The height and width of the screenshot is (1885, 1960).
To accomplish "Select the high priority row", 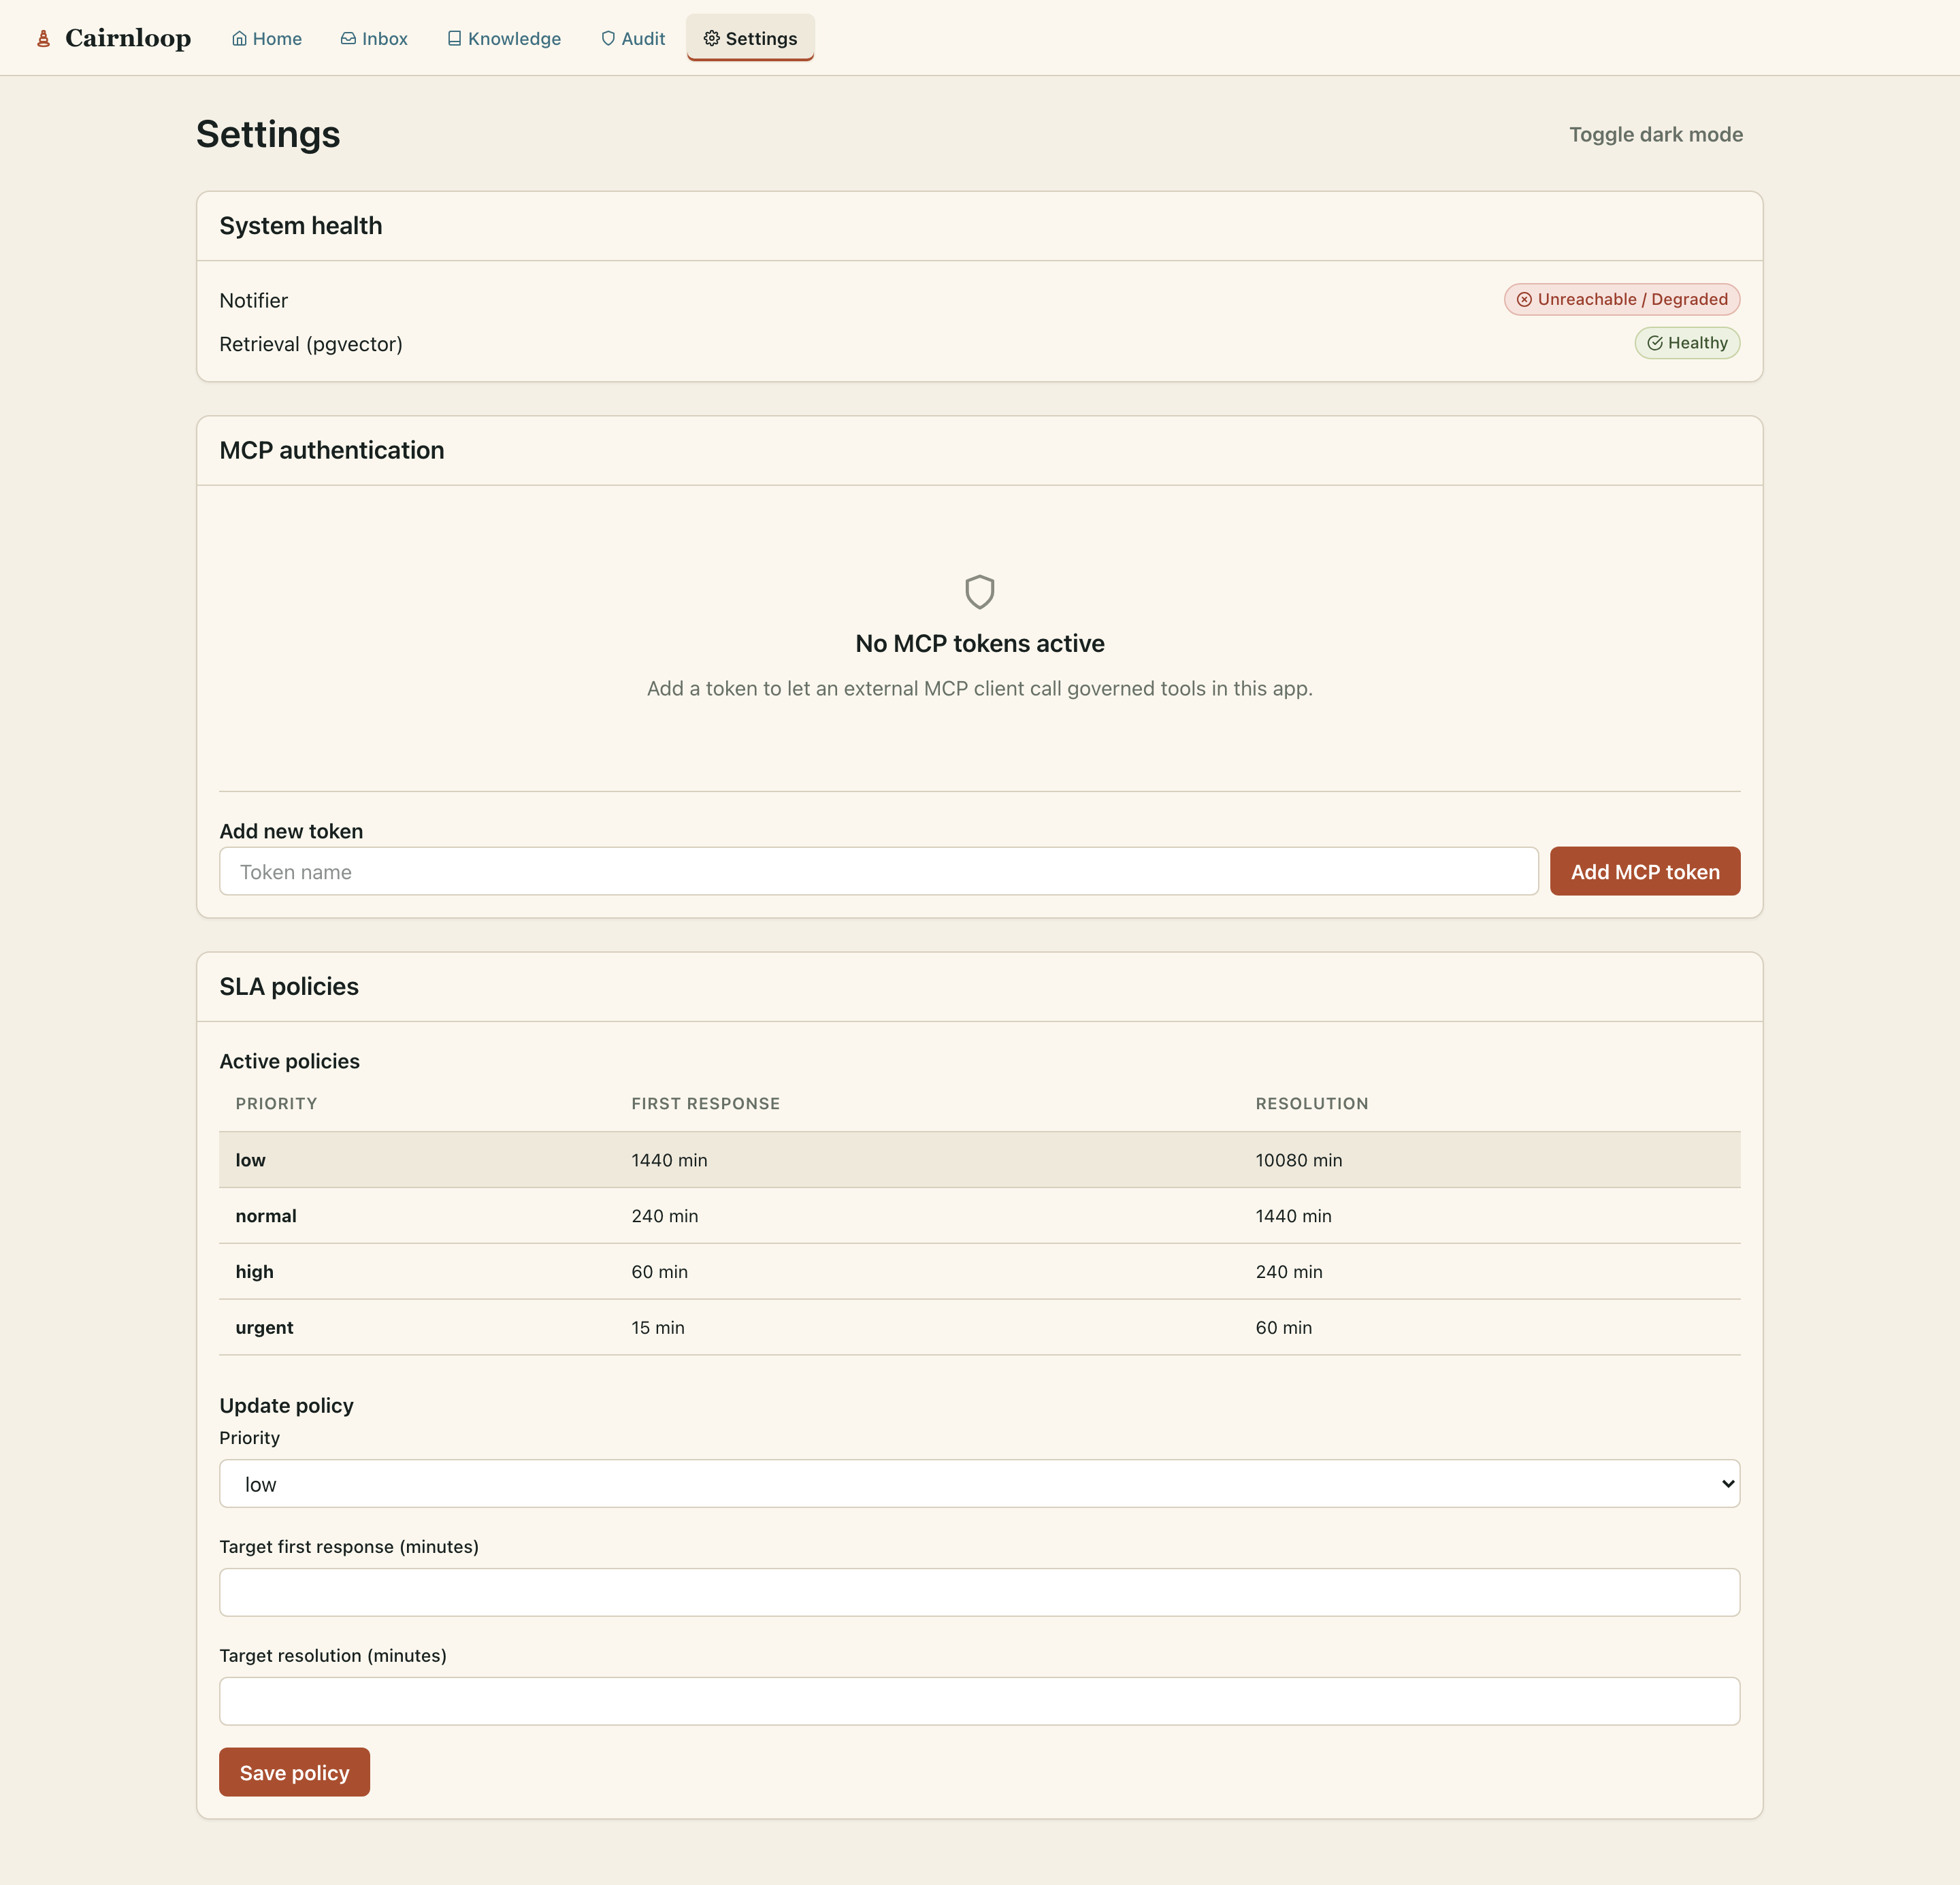I will click(979, 1272).
